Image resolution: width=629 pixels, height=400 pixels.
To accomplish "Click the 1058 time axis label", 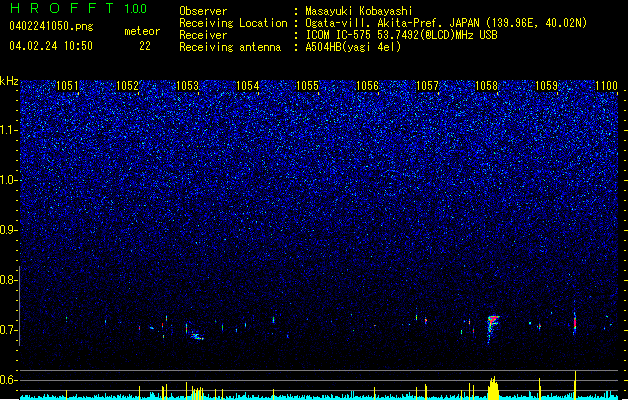I will 486,86.
